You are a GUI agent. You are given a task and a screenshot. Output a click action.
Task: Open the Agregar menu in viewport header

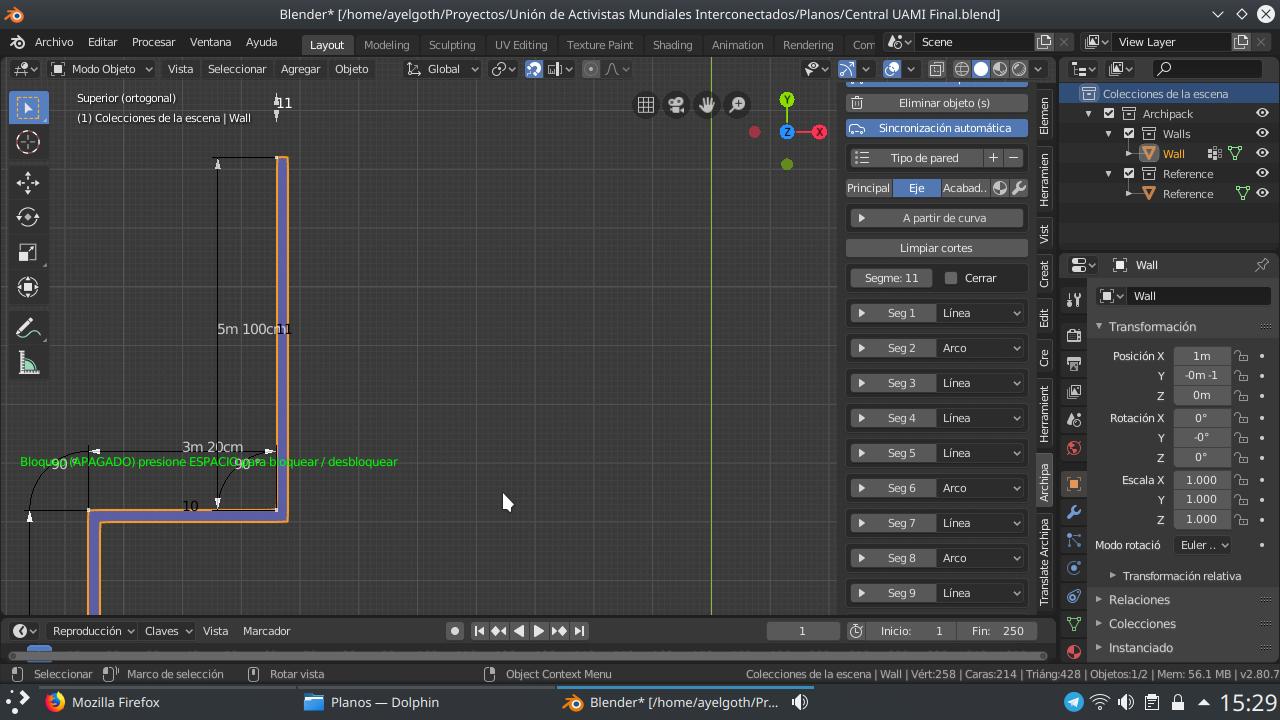(x=300, y=69)
